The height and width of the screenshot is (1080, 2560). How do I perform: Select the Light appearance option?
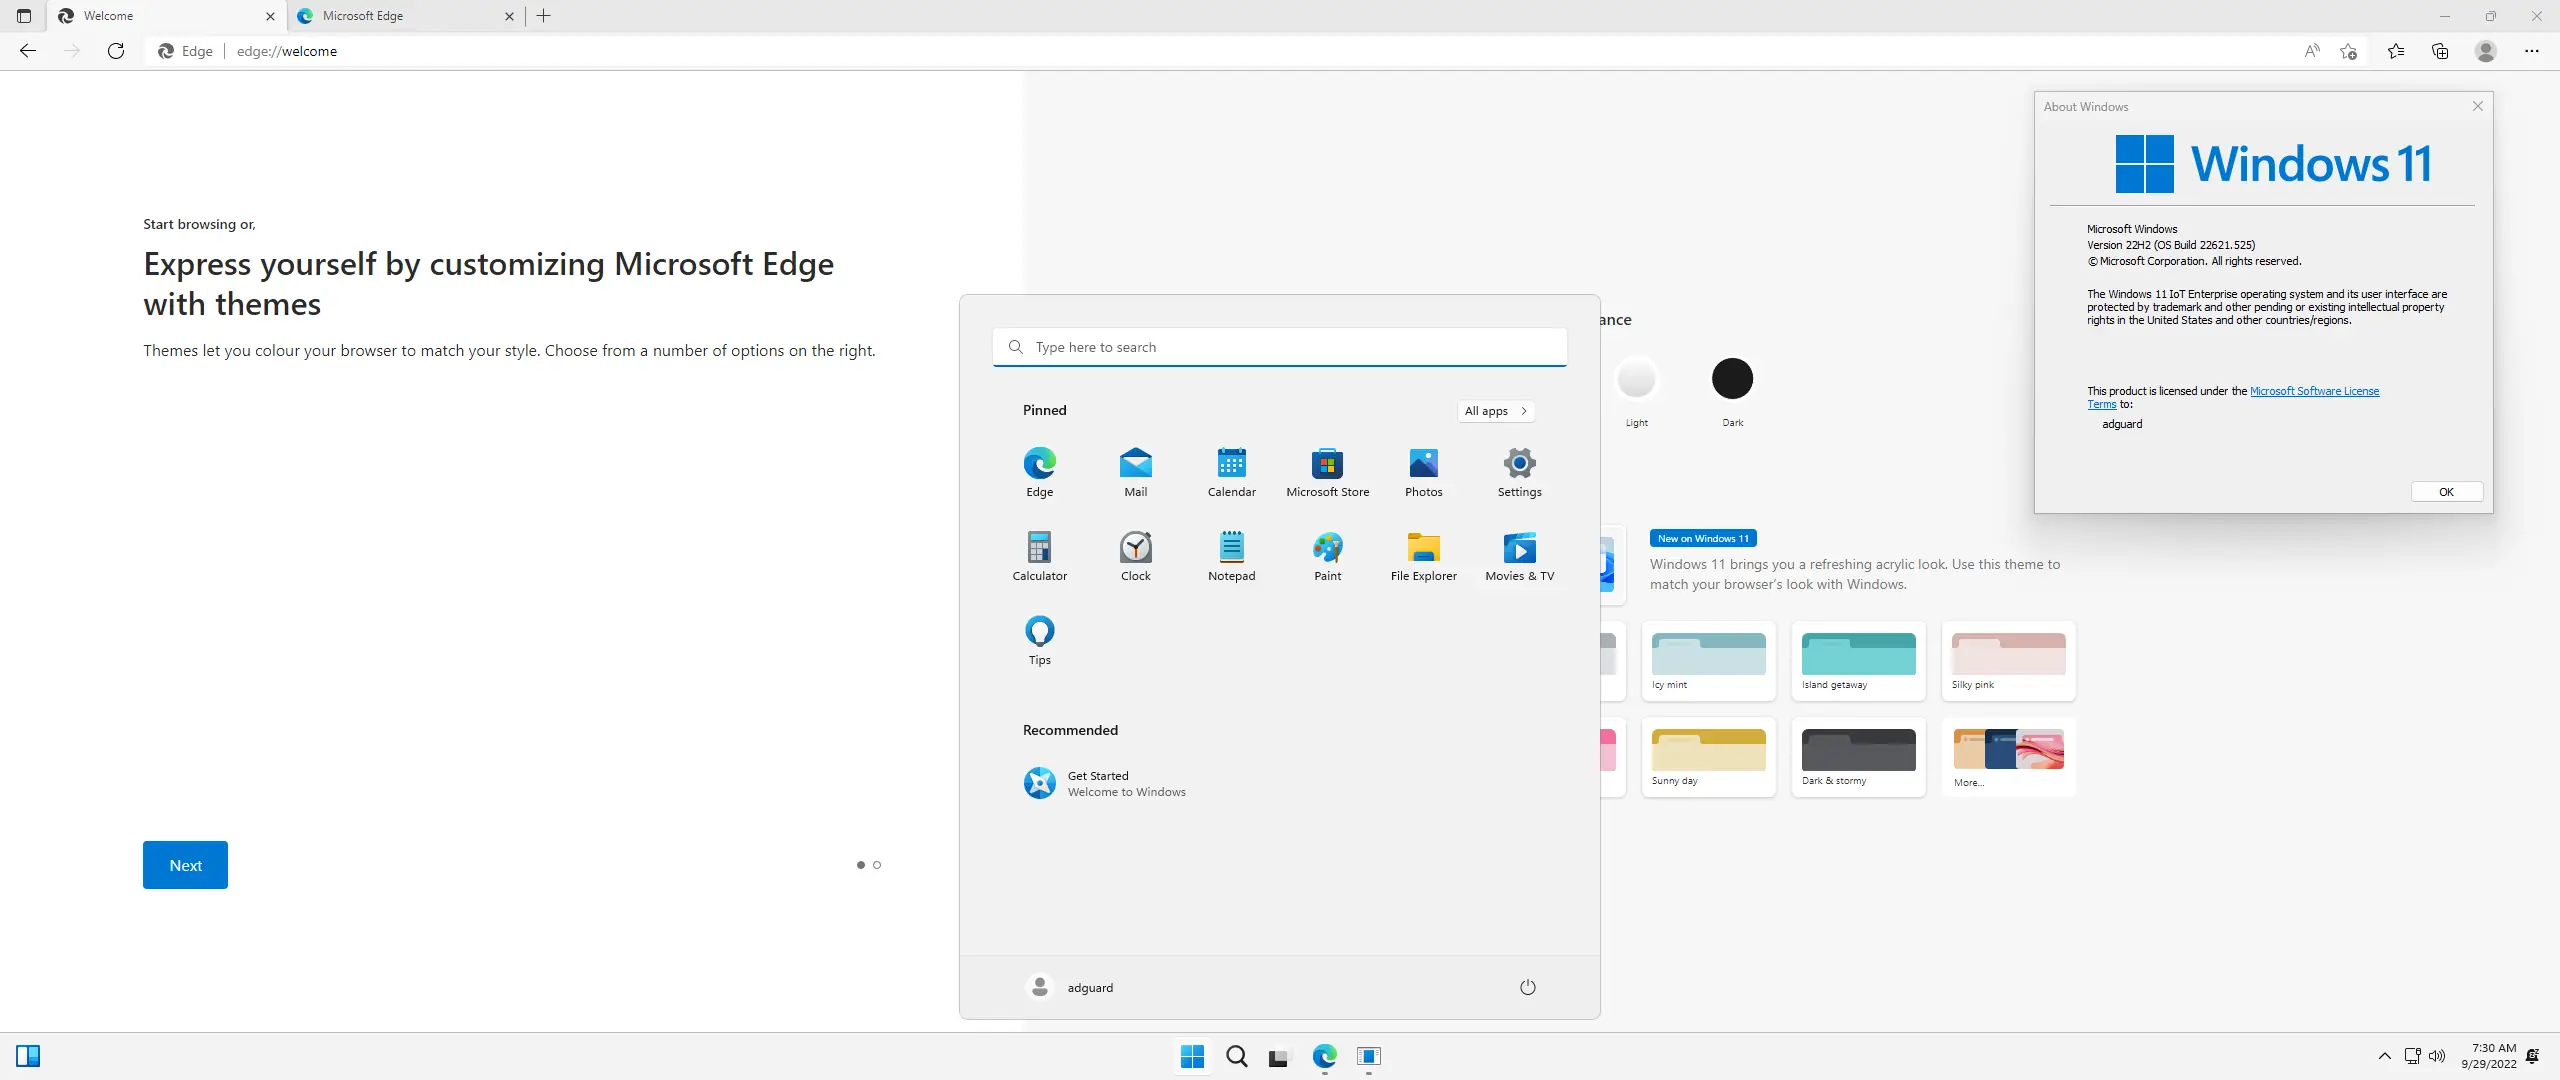1637,377
